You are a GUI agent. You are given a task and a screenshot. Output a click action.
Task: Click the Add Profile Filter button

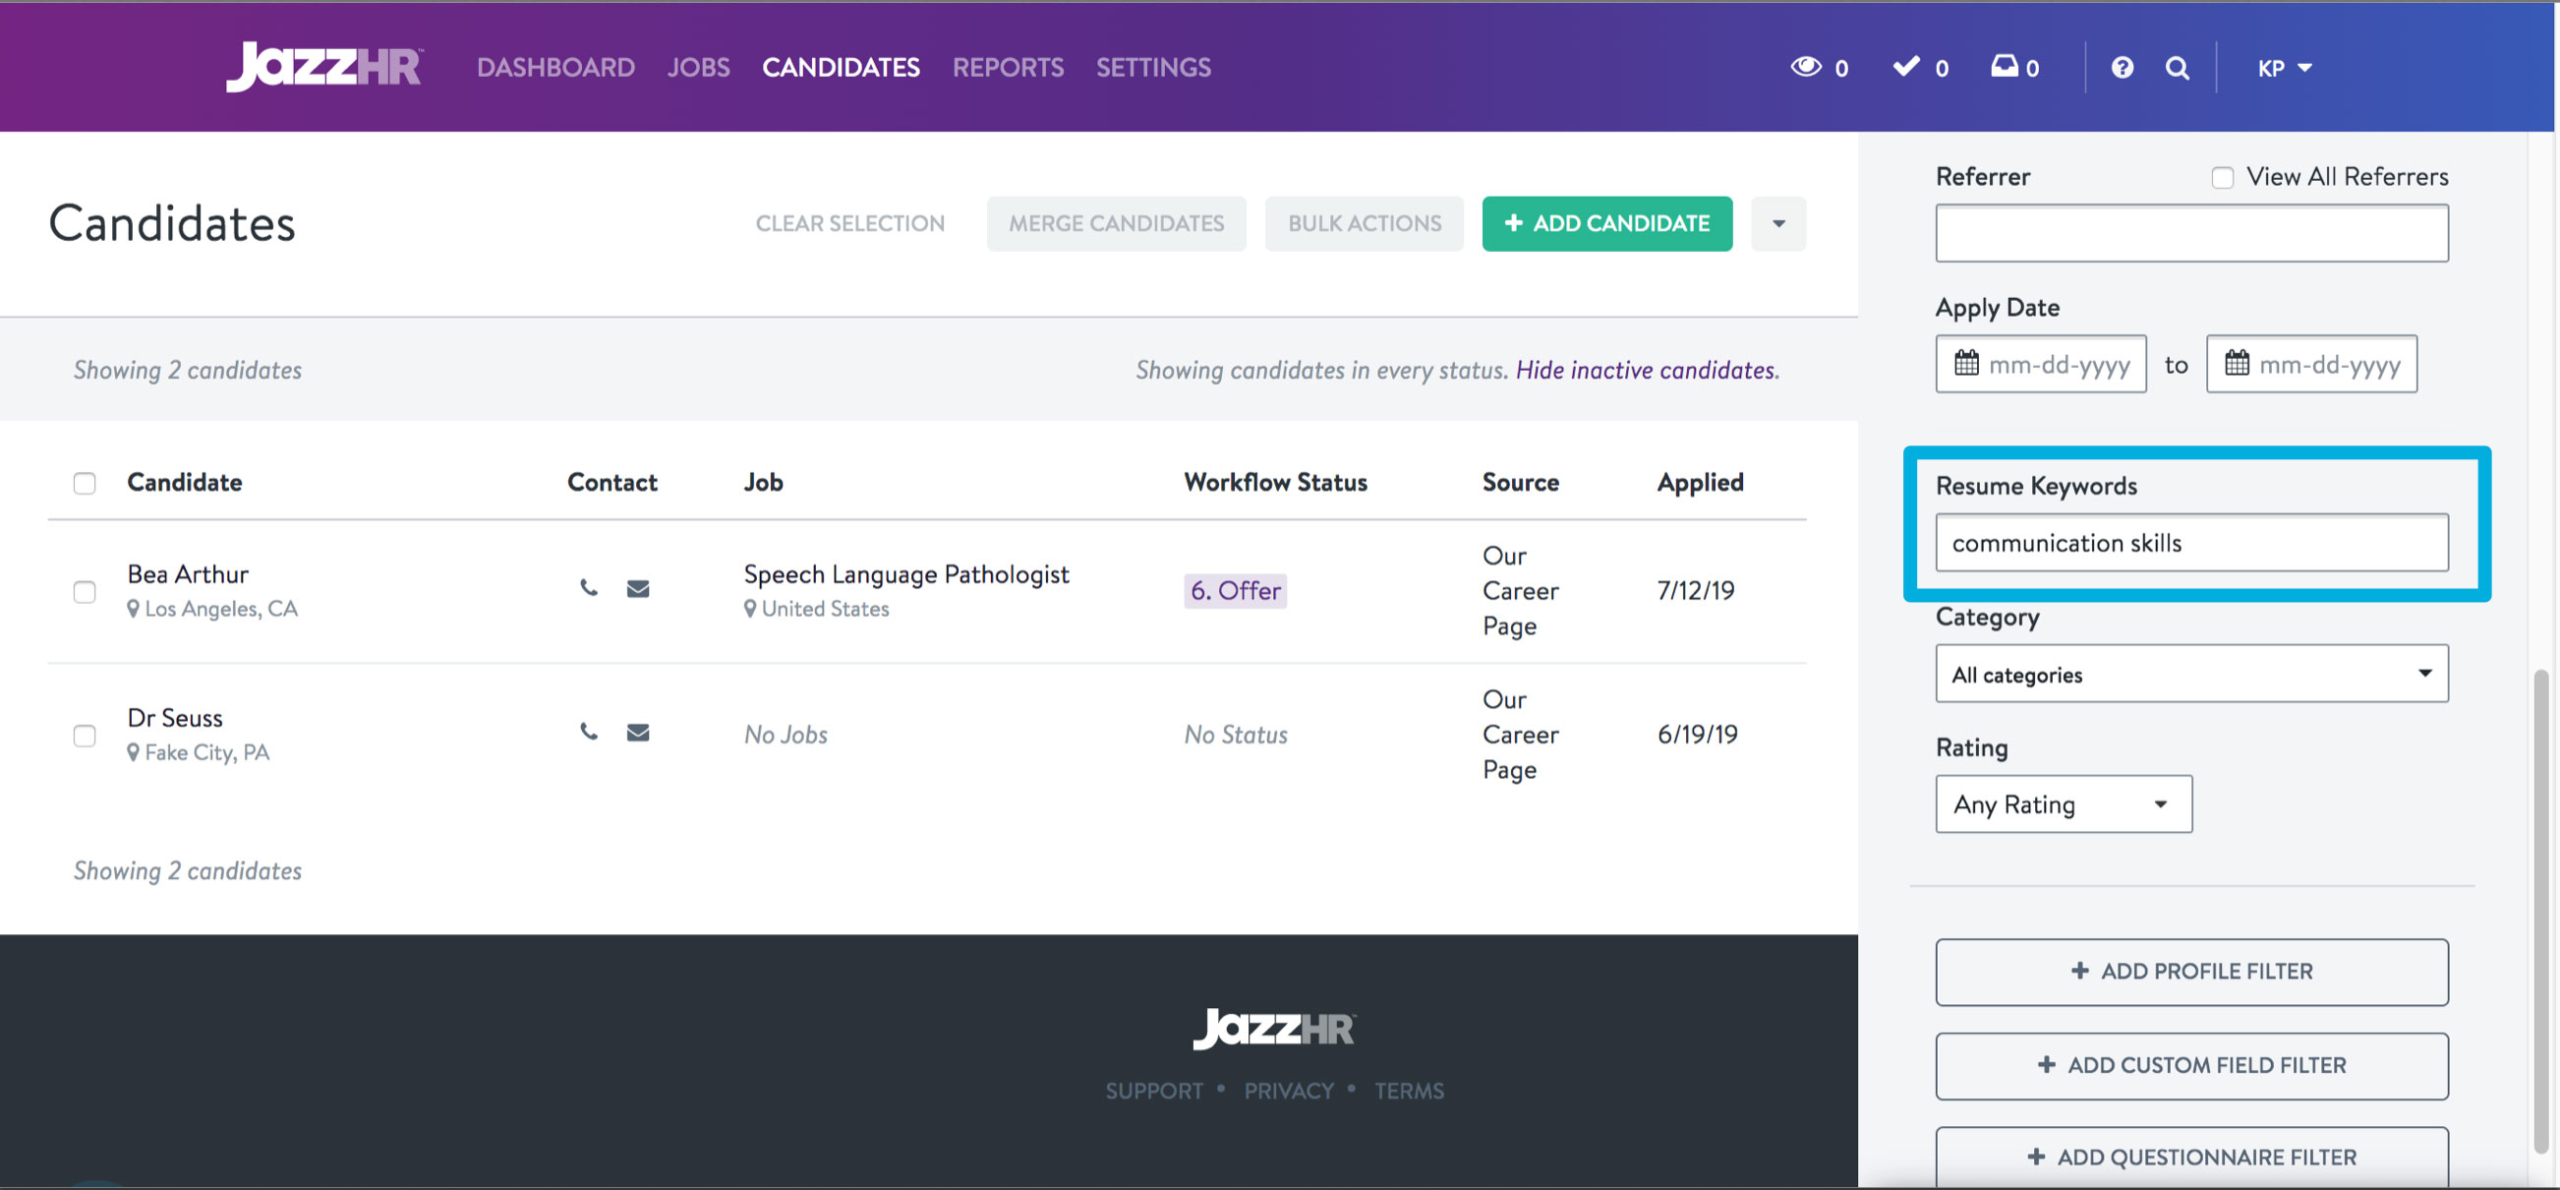click(2191, 971)
